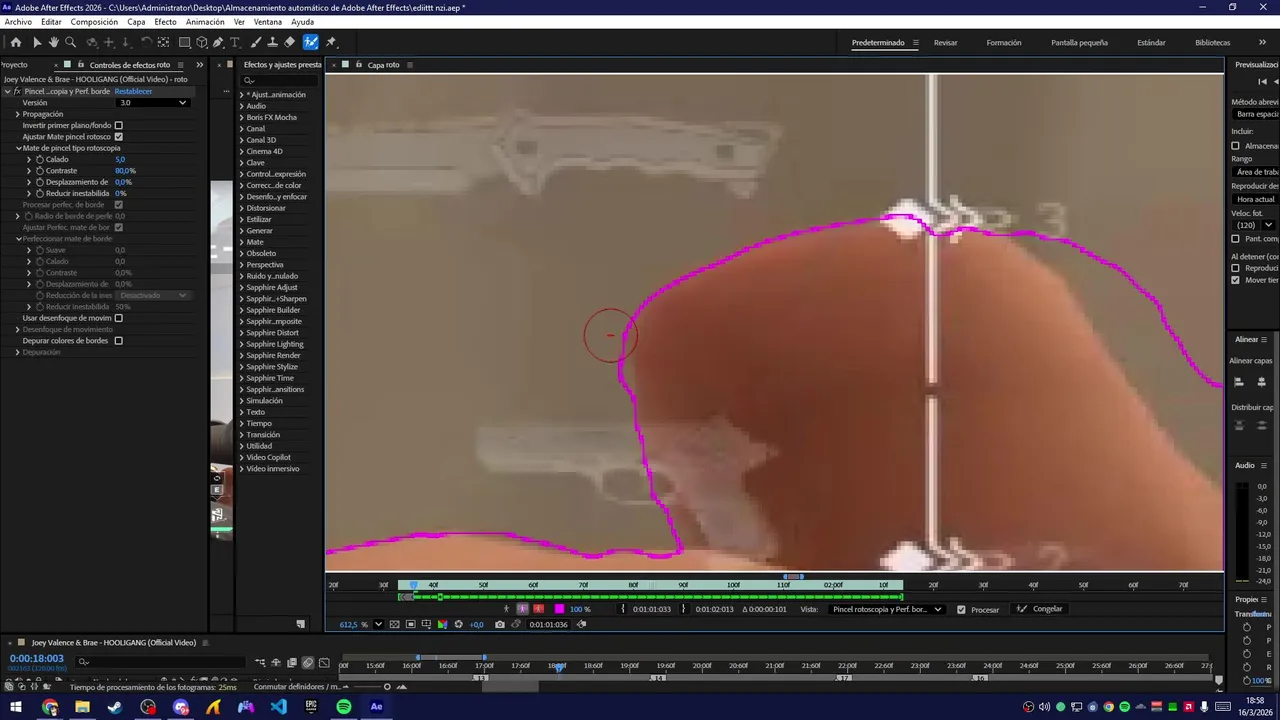
Task: Expand the Sapphire Lighting category
Action: [x=241, y=344]
